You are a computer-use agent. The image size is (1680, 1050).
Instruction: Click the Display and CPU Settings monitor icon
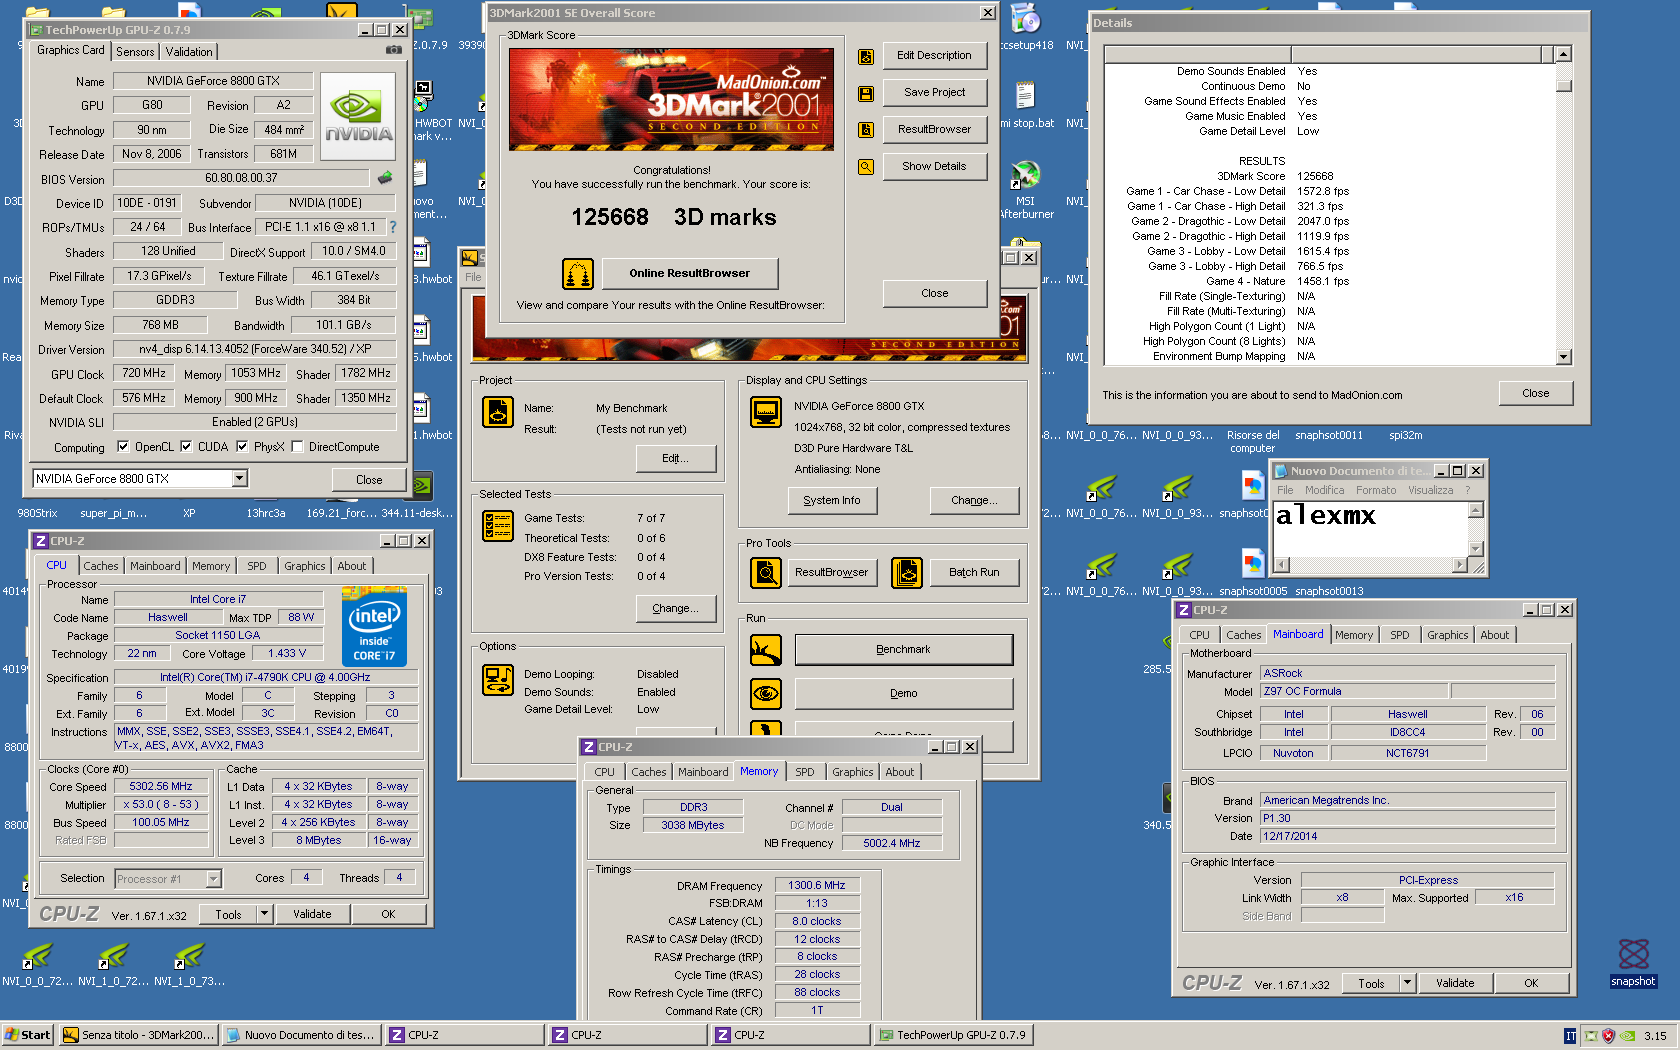click(766, 412)
